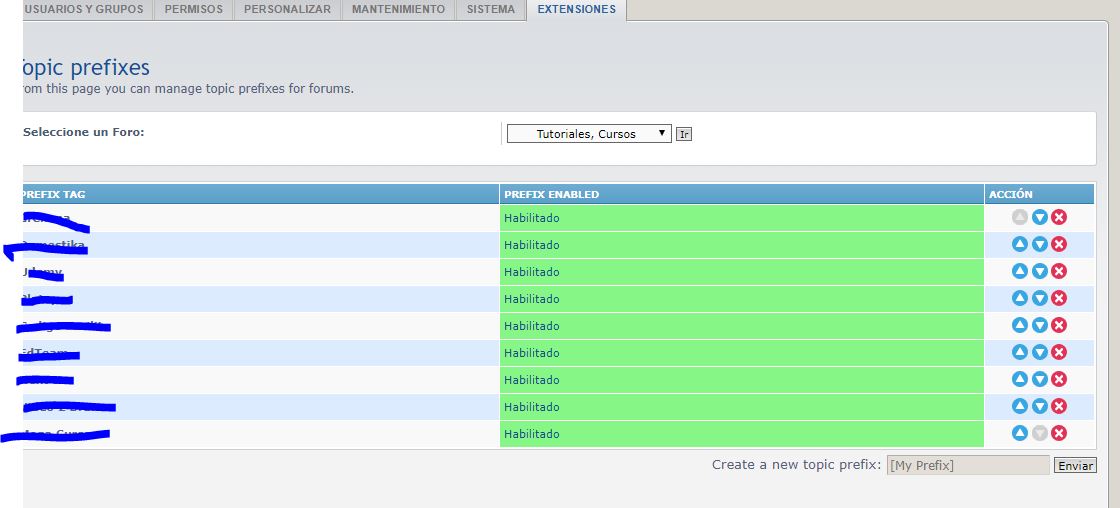Toggle Habilitado status of the fifth prefix
The width and height of the screenshot is (1120, 508).
click(x=532, y=326)
